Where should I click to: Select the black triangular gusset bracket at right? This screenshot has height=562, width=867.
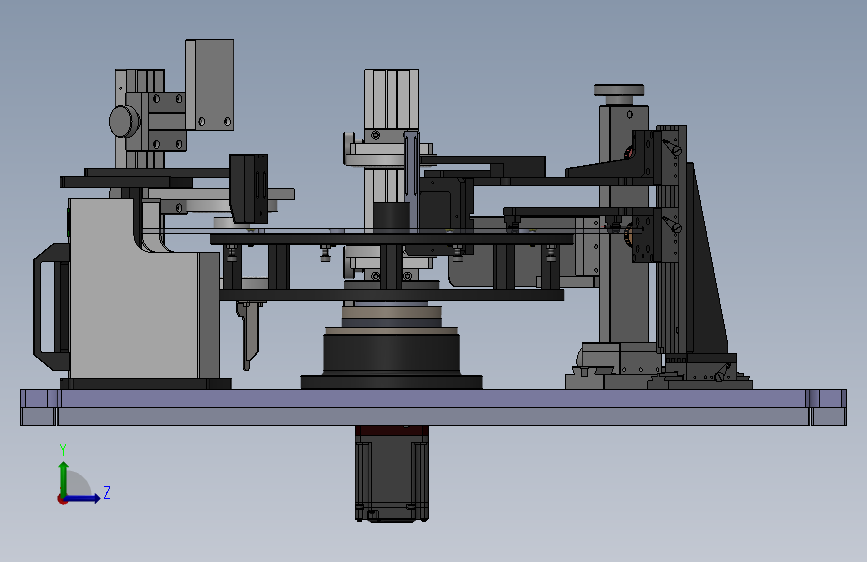709,260
